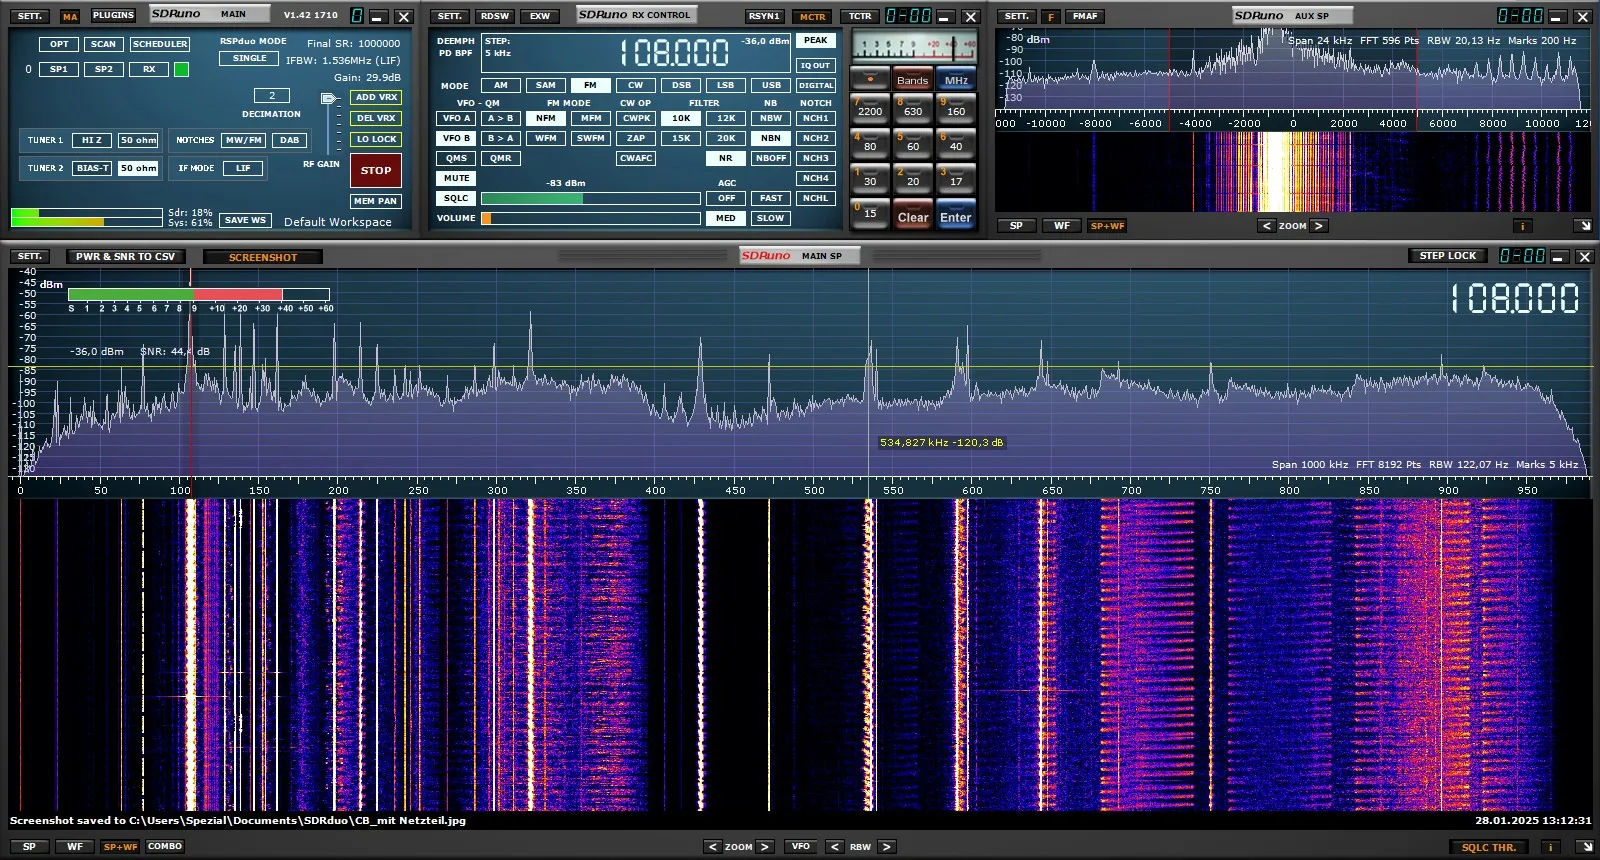Click the resize arrow in AUX SP panel
The width and height of the screenshot is (1600, 860).
click(1582, 226)
